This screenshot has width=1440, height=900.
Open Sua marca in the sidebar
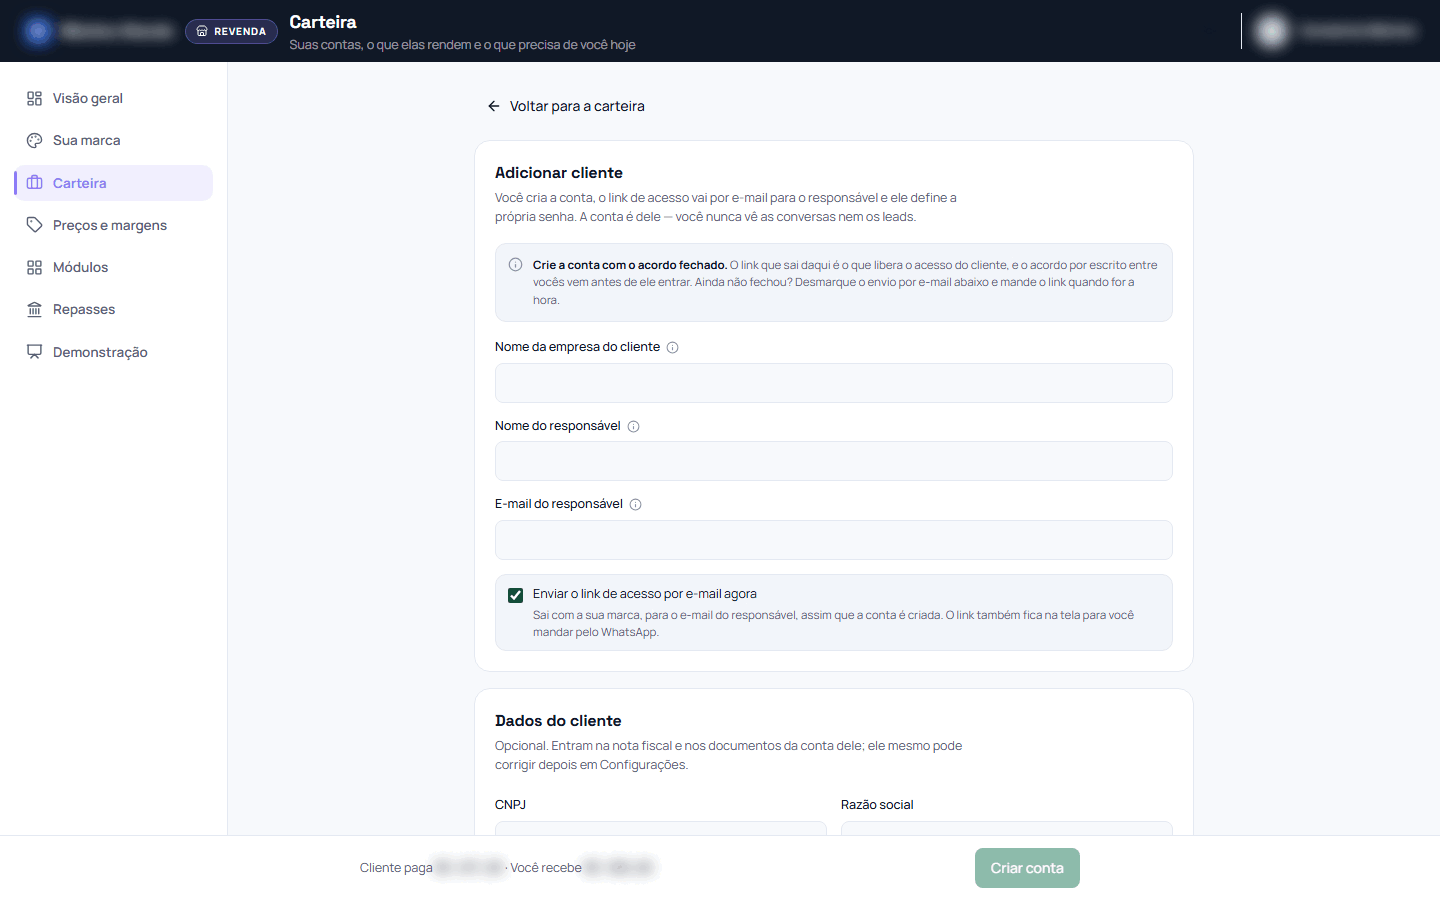[113, 140]
